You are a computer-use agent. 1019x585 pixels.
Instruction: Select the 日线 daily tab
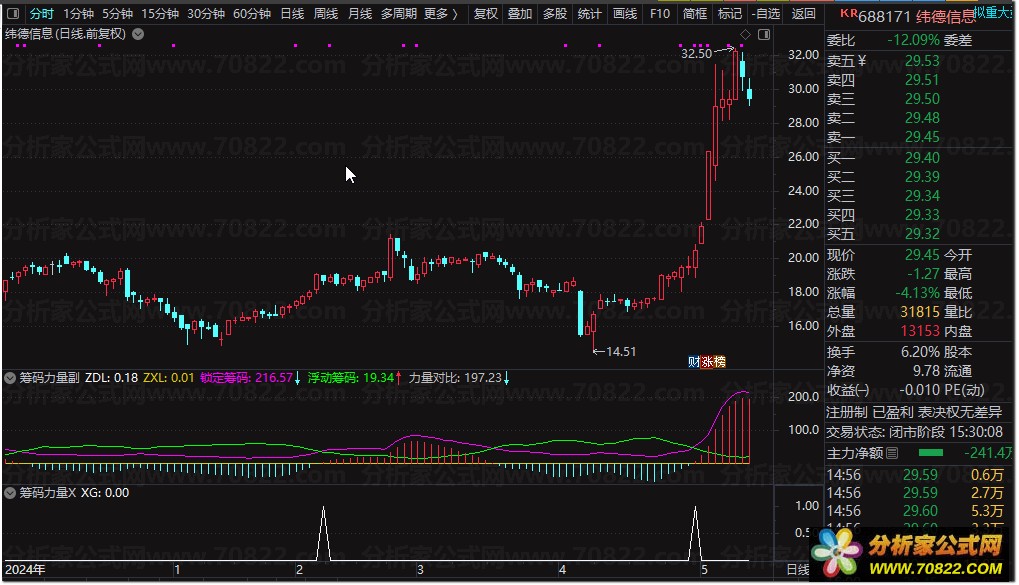(292, 14)
